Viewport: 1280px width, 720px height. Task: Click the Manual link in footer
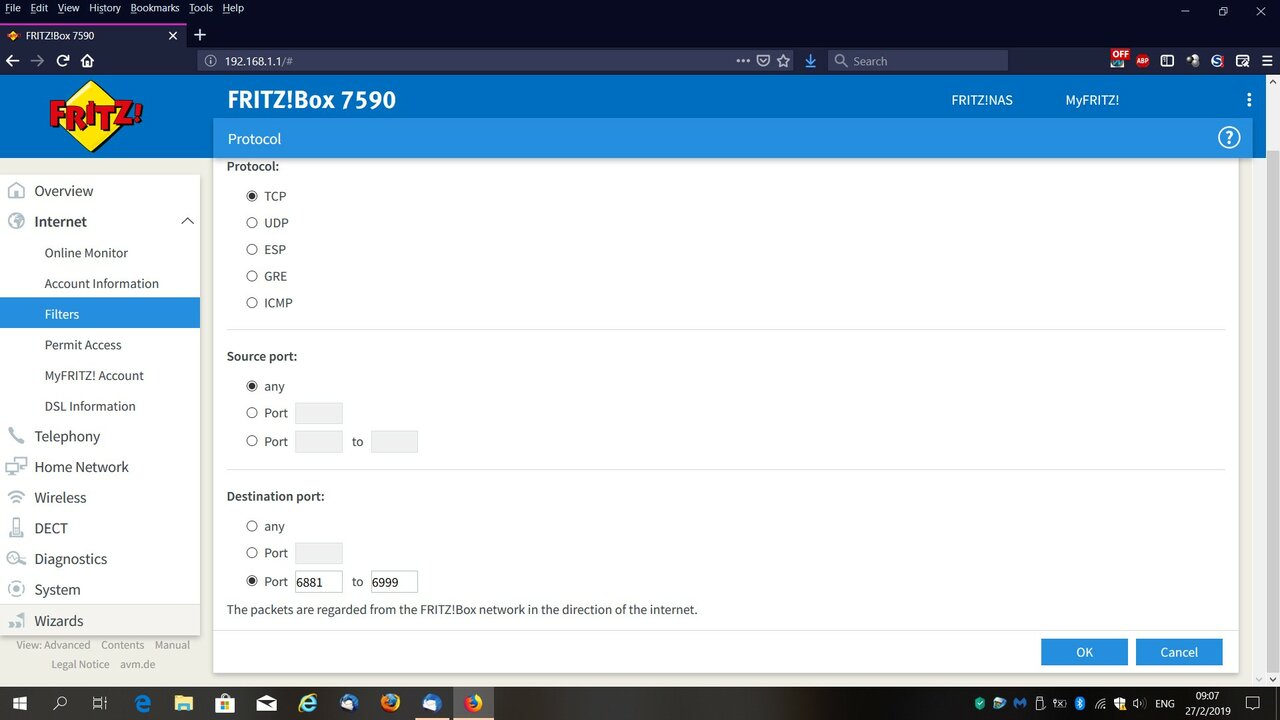[172, 645]
